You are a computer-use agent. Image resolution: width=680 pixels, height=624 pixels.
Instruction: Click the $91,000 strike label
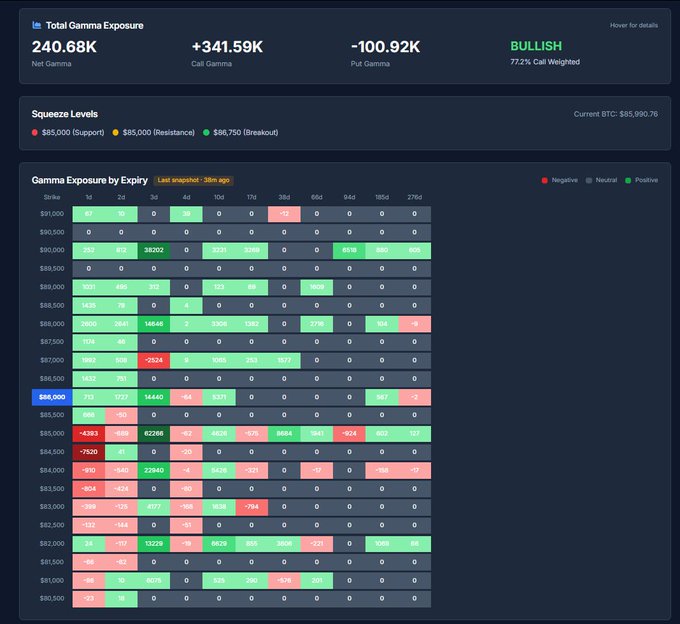tap(52, 214)
